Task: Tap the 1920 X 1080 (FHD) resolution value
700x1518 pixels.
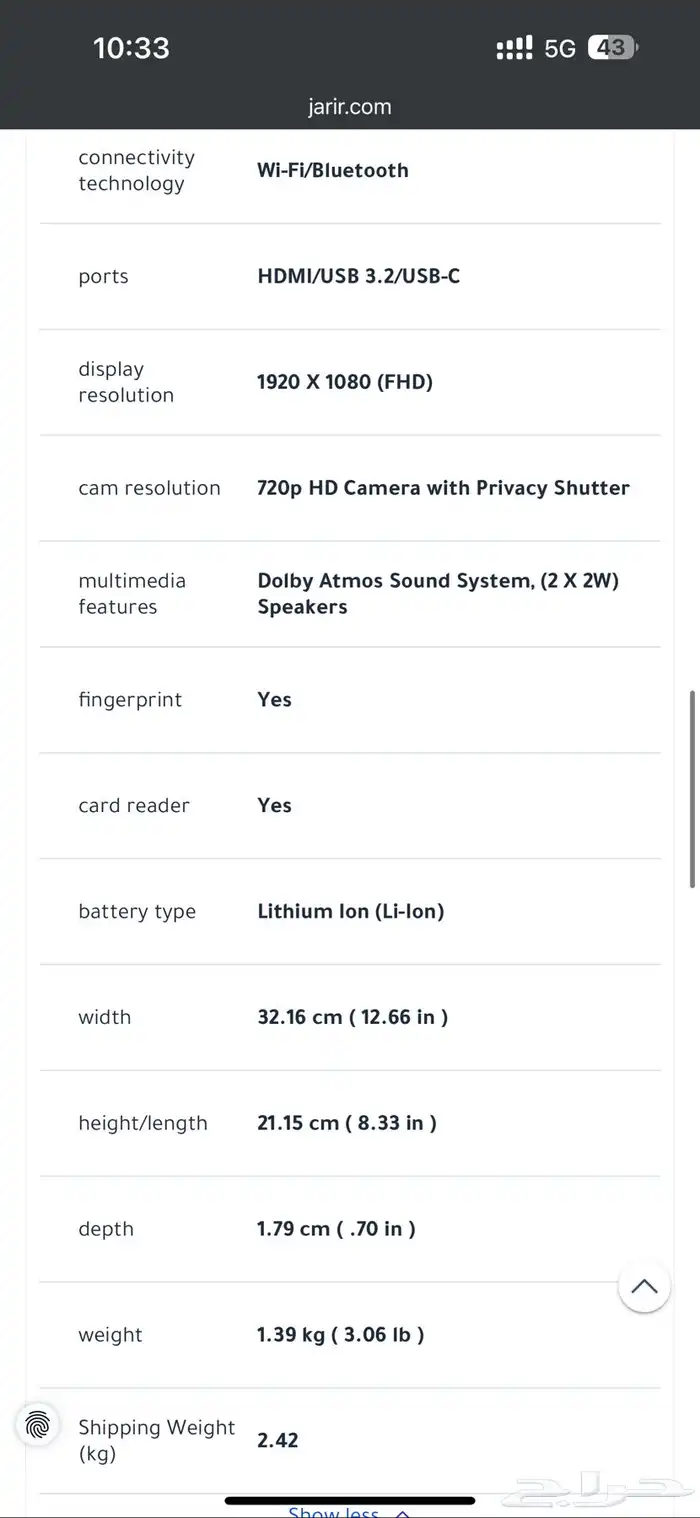Action: 344,382
